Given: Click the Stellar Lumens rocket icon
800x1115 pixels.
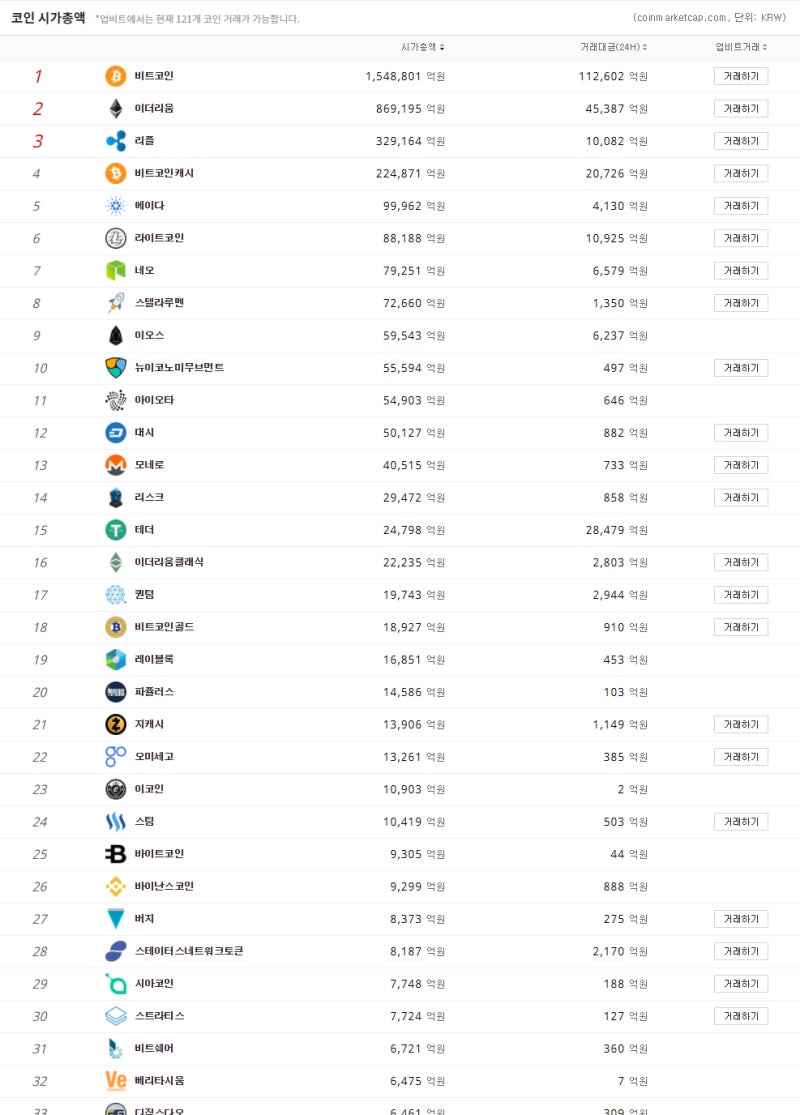Looking at the screenshot, I should [x=116, y=303].
